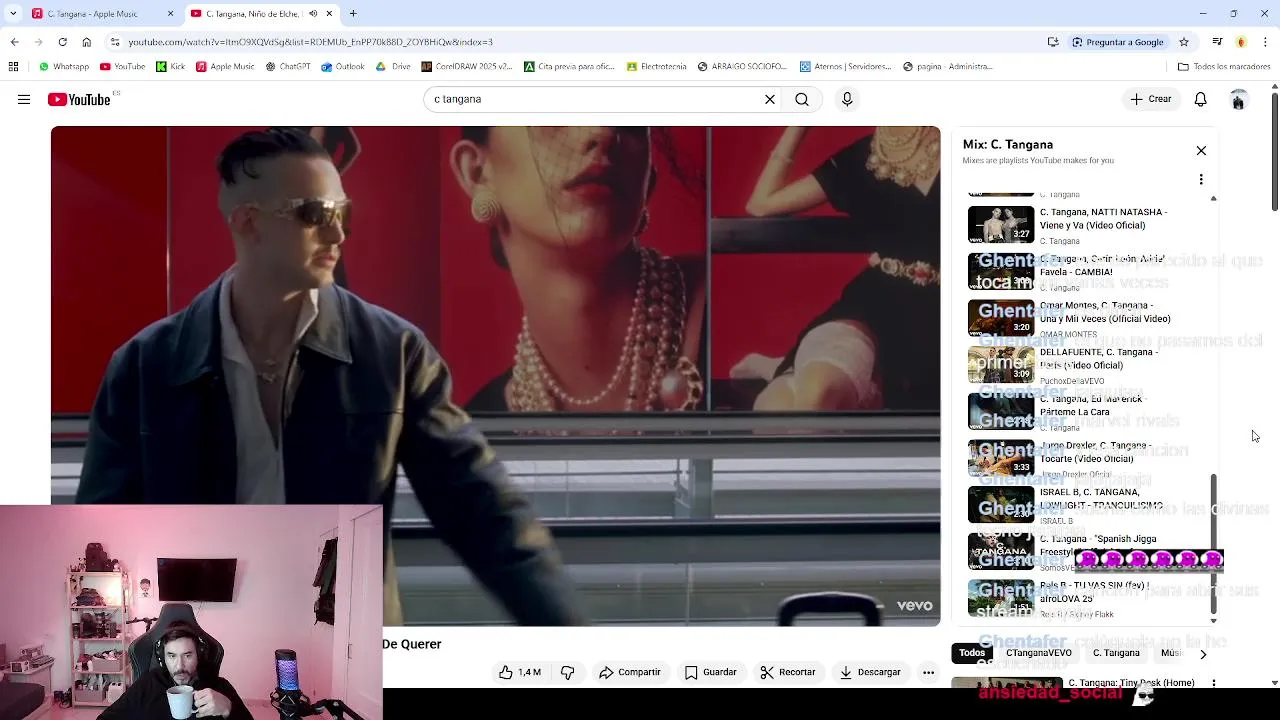
Task: Click the Crear button
Action: (1151, 99)
